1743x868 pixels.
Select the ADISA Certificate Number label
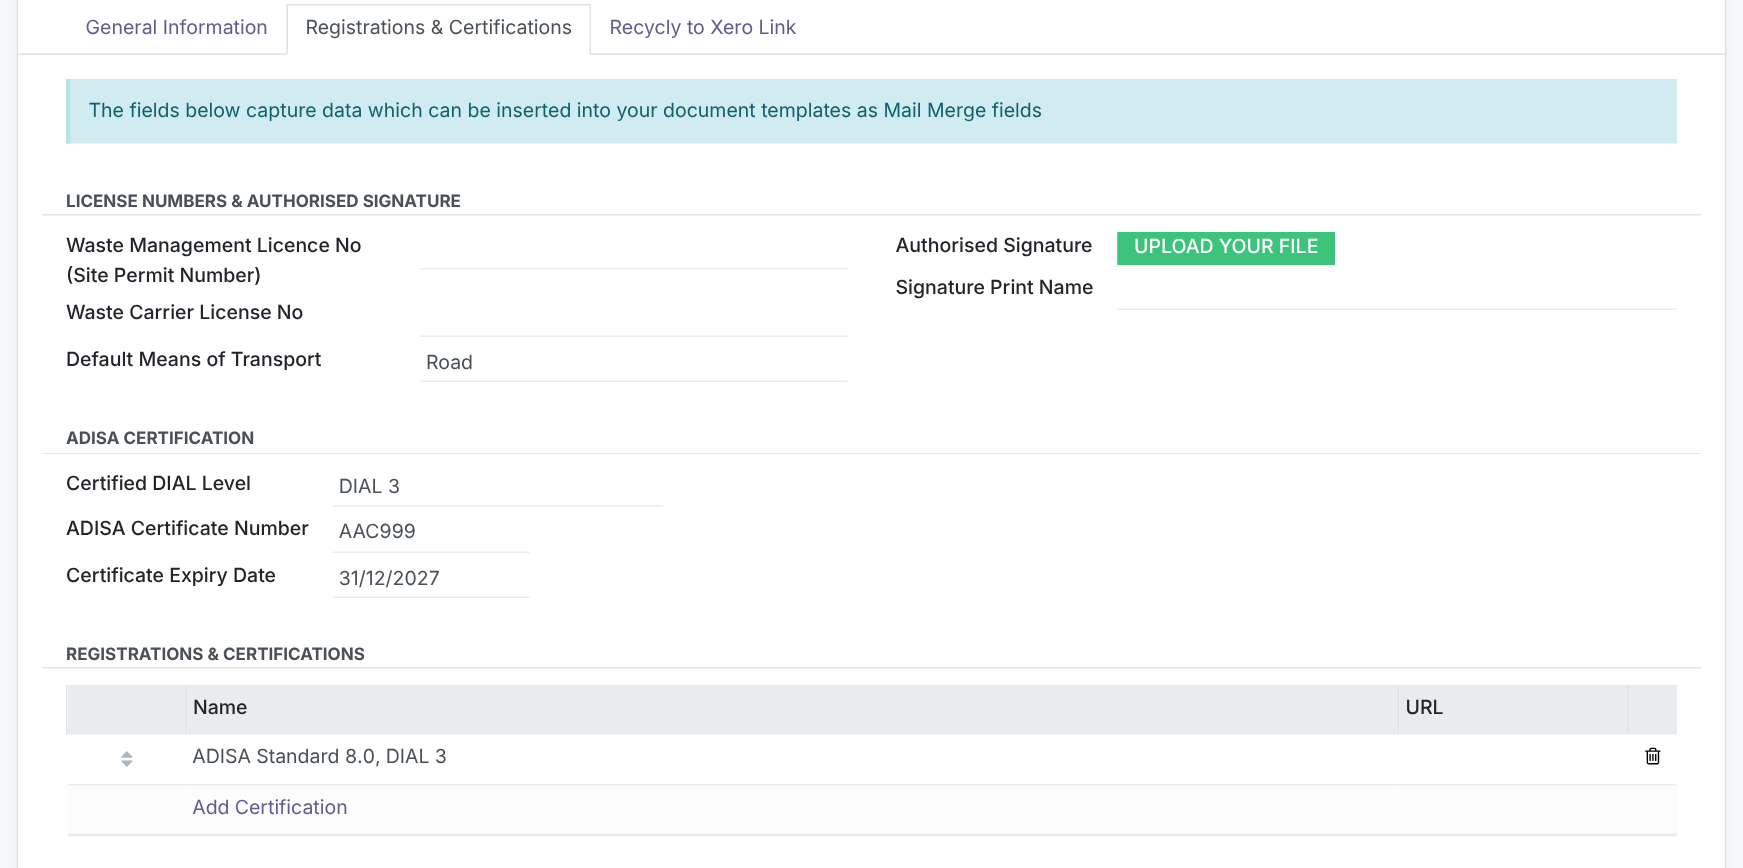coord(187,528)
